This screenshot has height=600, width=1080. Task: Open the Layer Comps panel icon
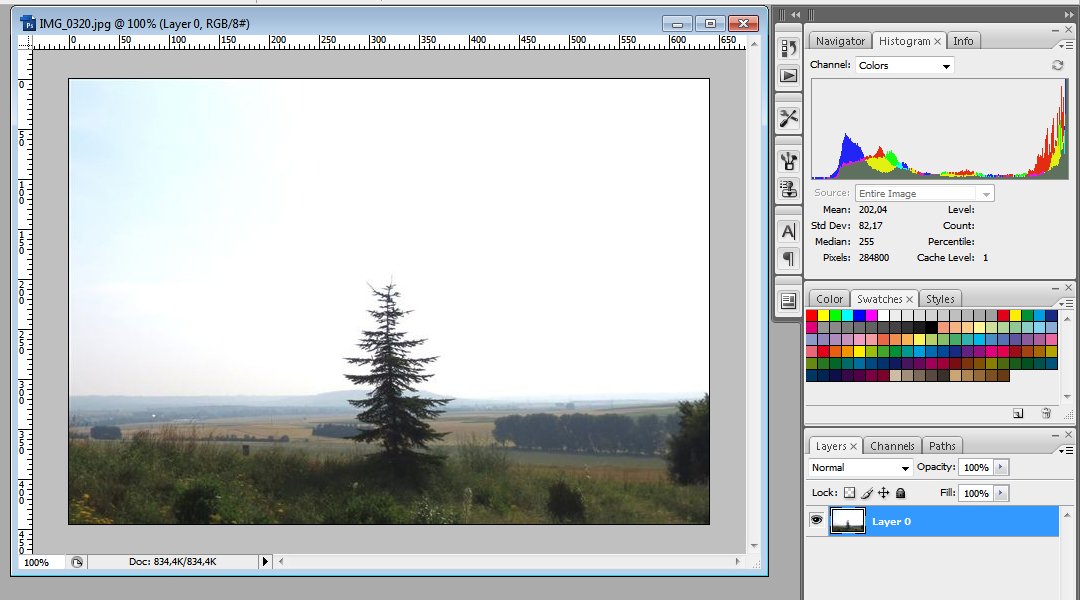click(x=788, y=301)
